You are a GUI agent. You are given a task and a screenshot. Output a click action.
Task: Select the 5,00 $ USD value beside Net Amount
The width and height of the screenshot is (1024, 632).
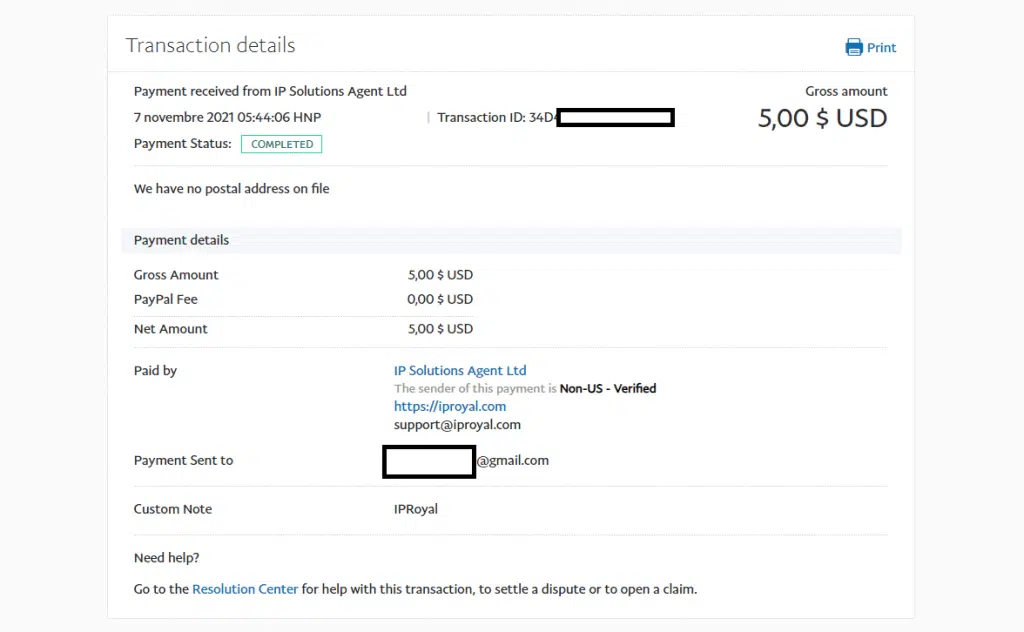click(441, 329)
